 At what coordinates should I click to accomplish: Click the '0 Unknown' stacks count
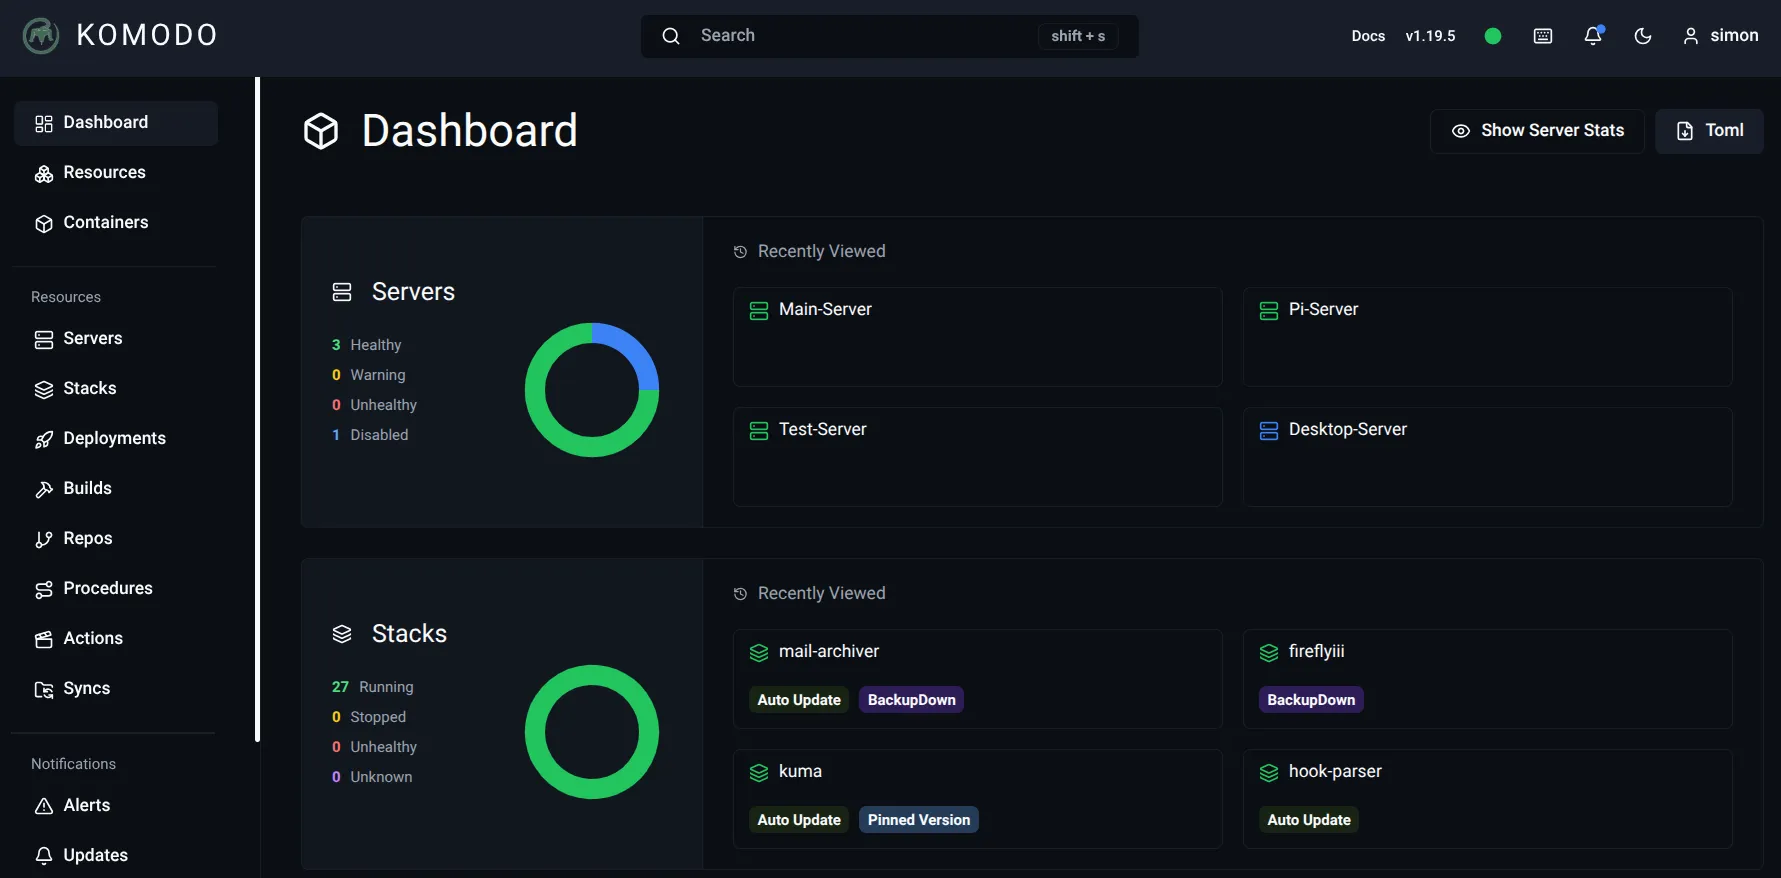click(x=371, y=777)
